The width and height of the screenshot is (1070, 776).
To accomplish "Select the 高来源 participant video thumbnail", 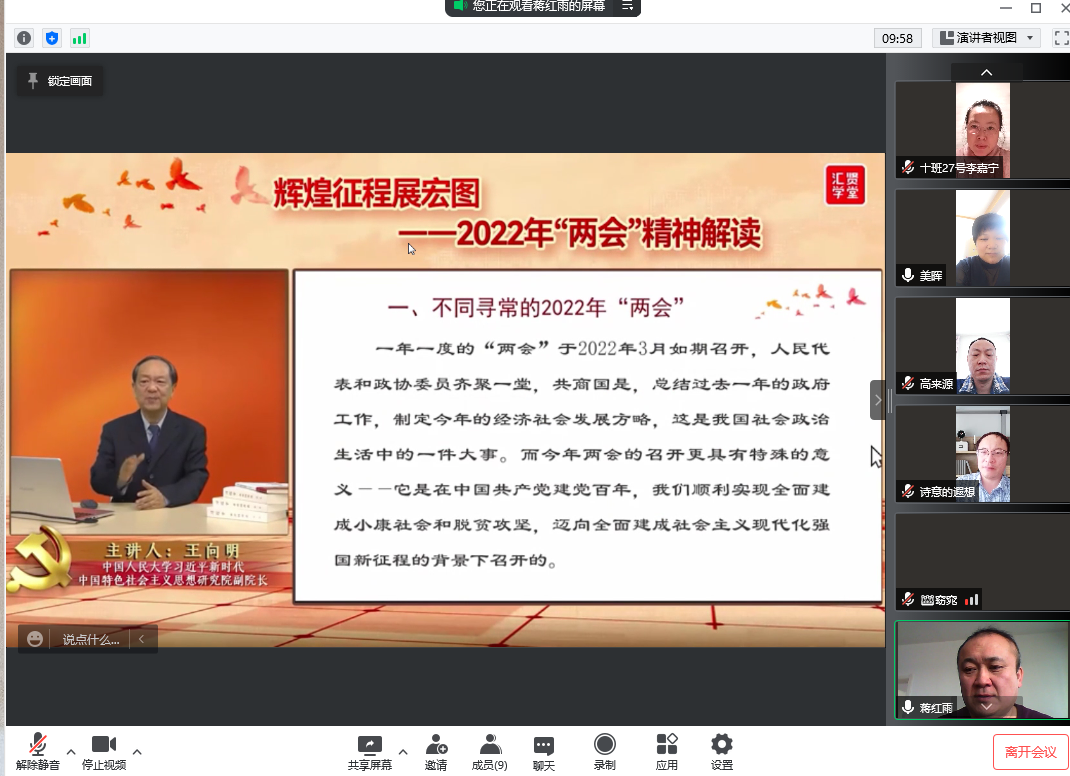I will click(981, 346).
